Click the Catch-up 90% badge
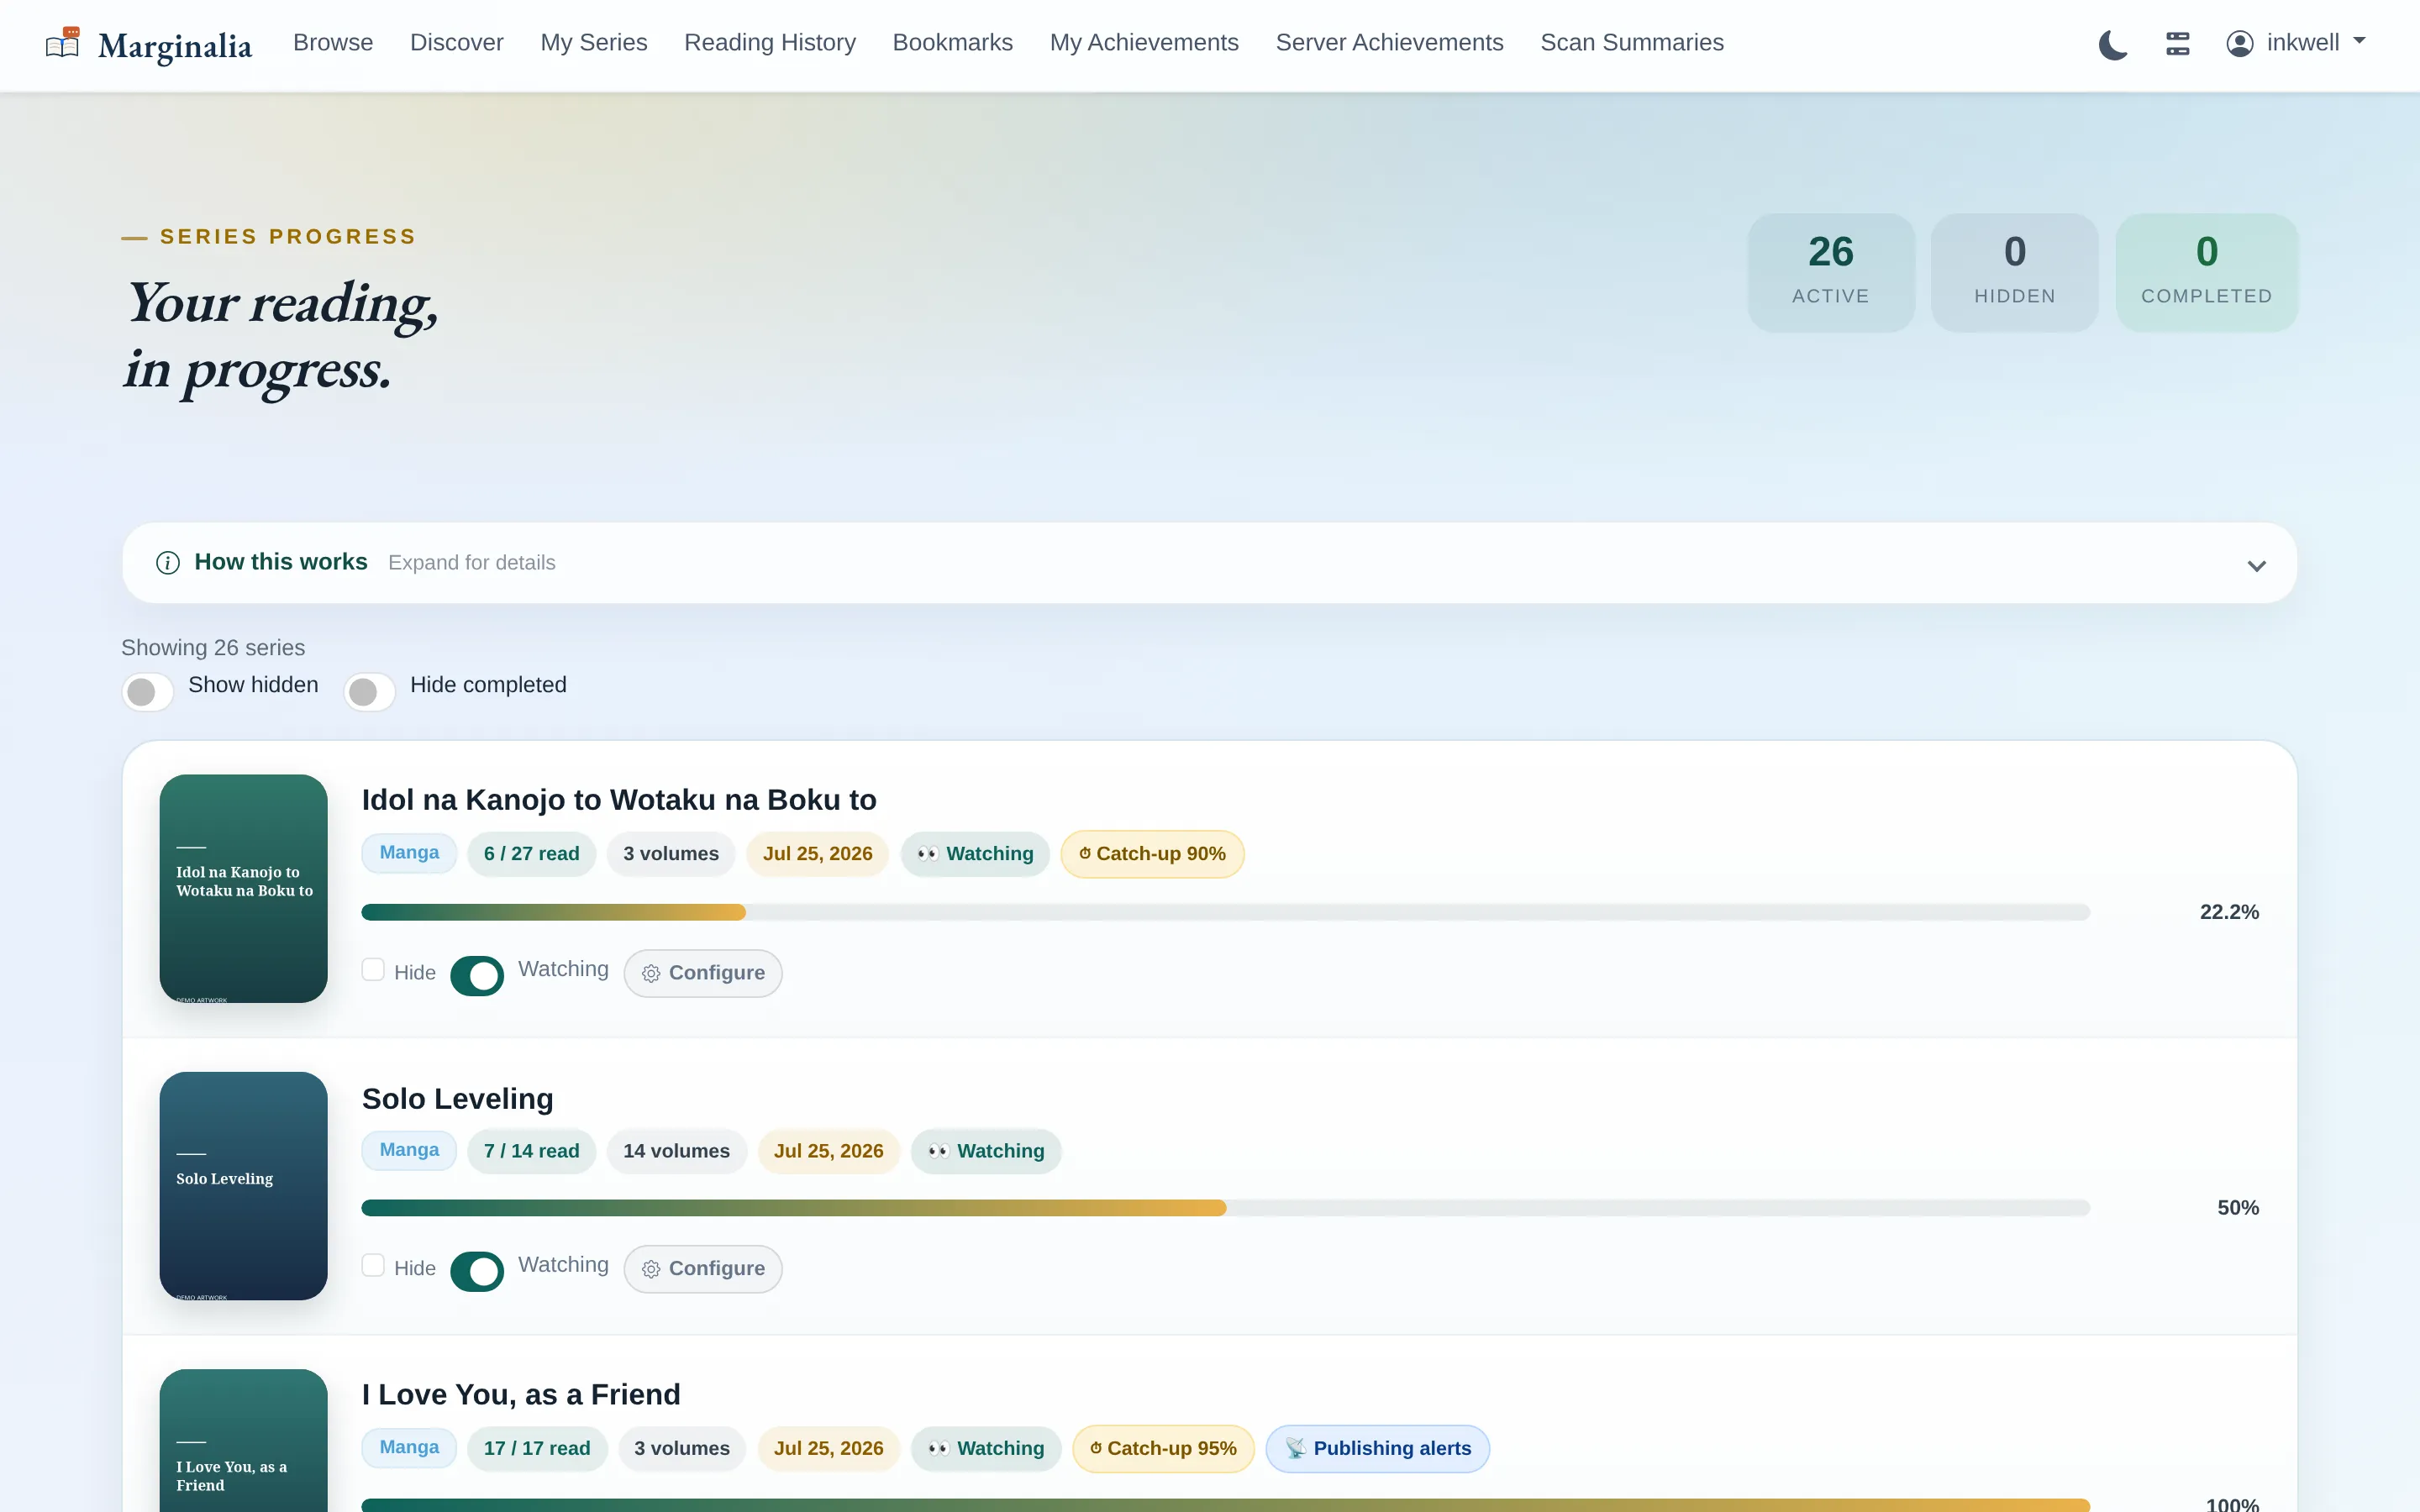The image size is (2420, 1512). click(x=1152, y=854)
